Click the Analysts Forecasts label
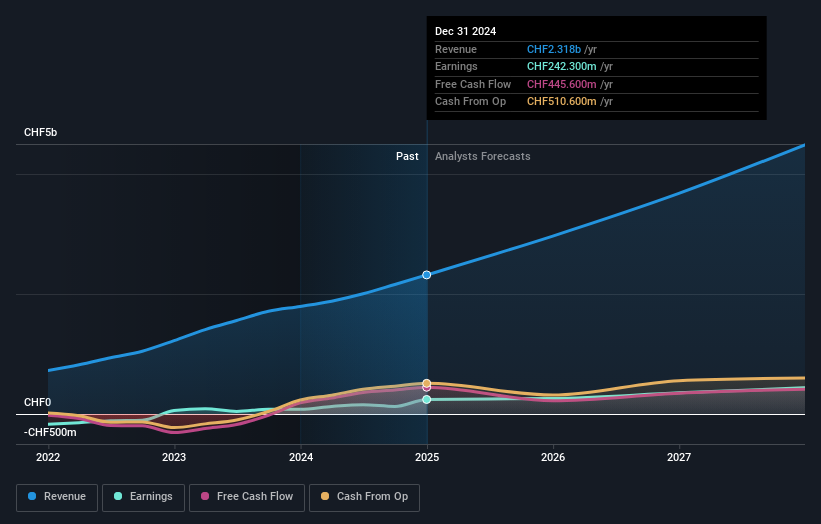Screen dimensions: 821x524 [x=483, y=157]
